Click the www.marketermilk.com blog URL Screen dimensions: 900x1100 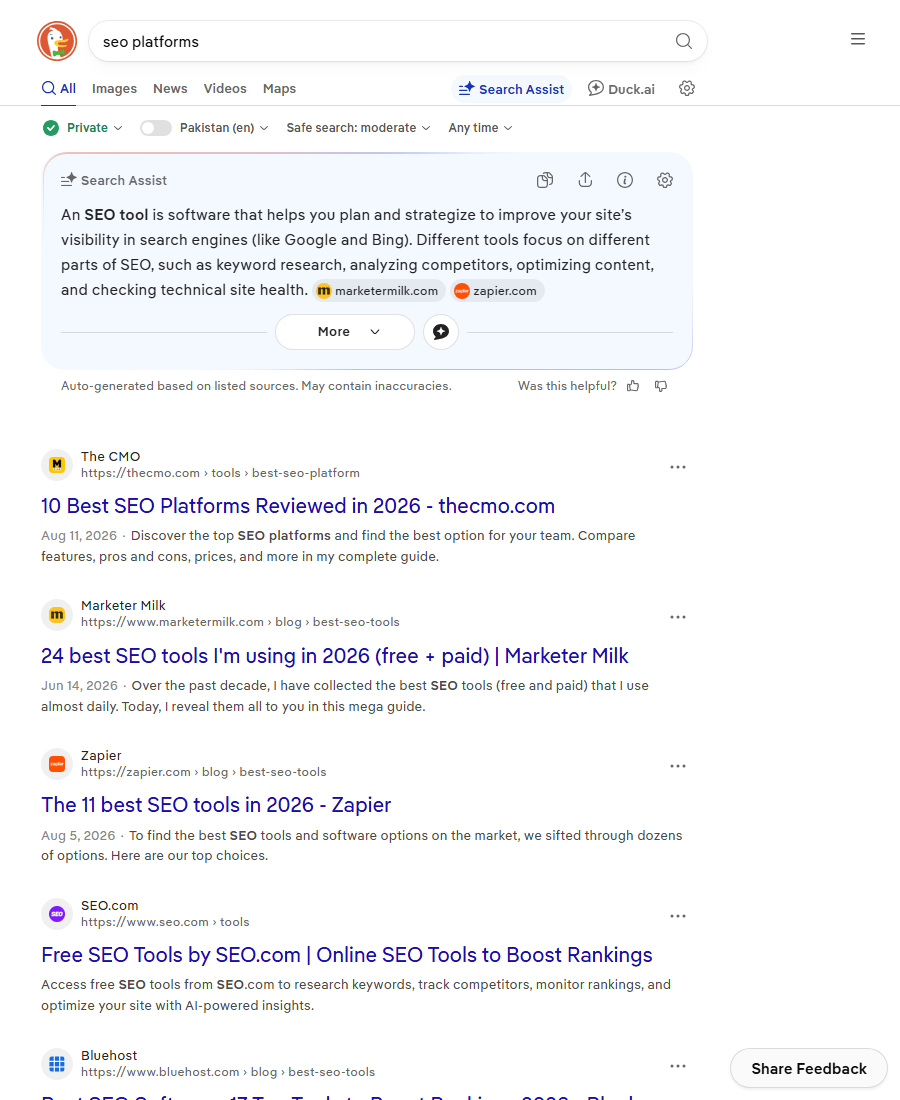click(x=240, y=622)
